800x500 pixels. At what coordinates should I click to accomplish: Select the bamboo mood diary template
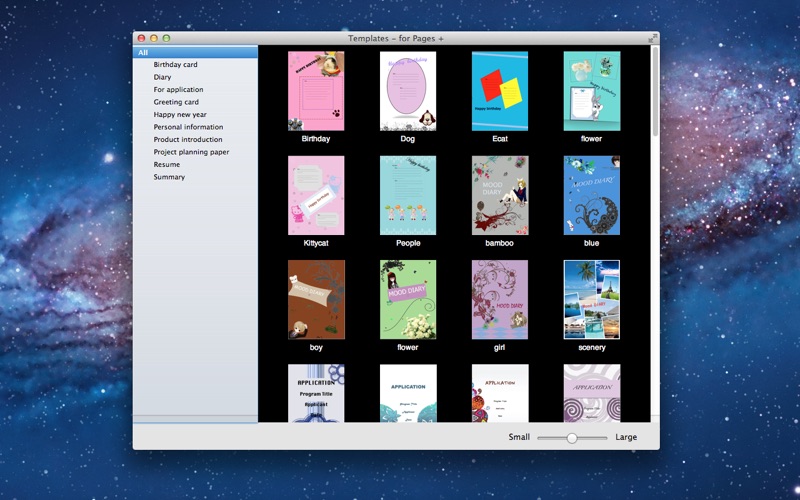pos(499,195)
